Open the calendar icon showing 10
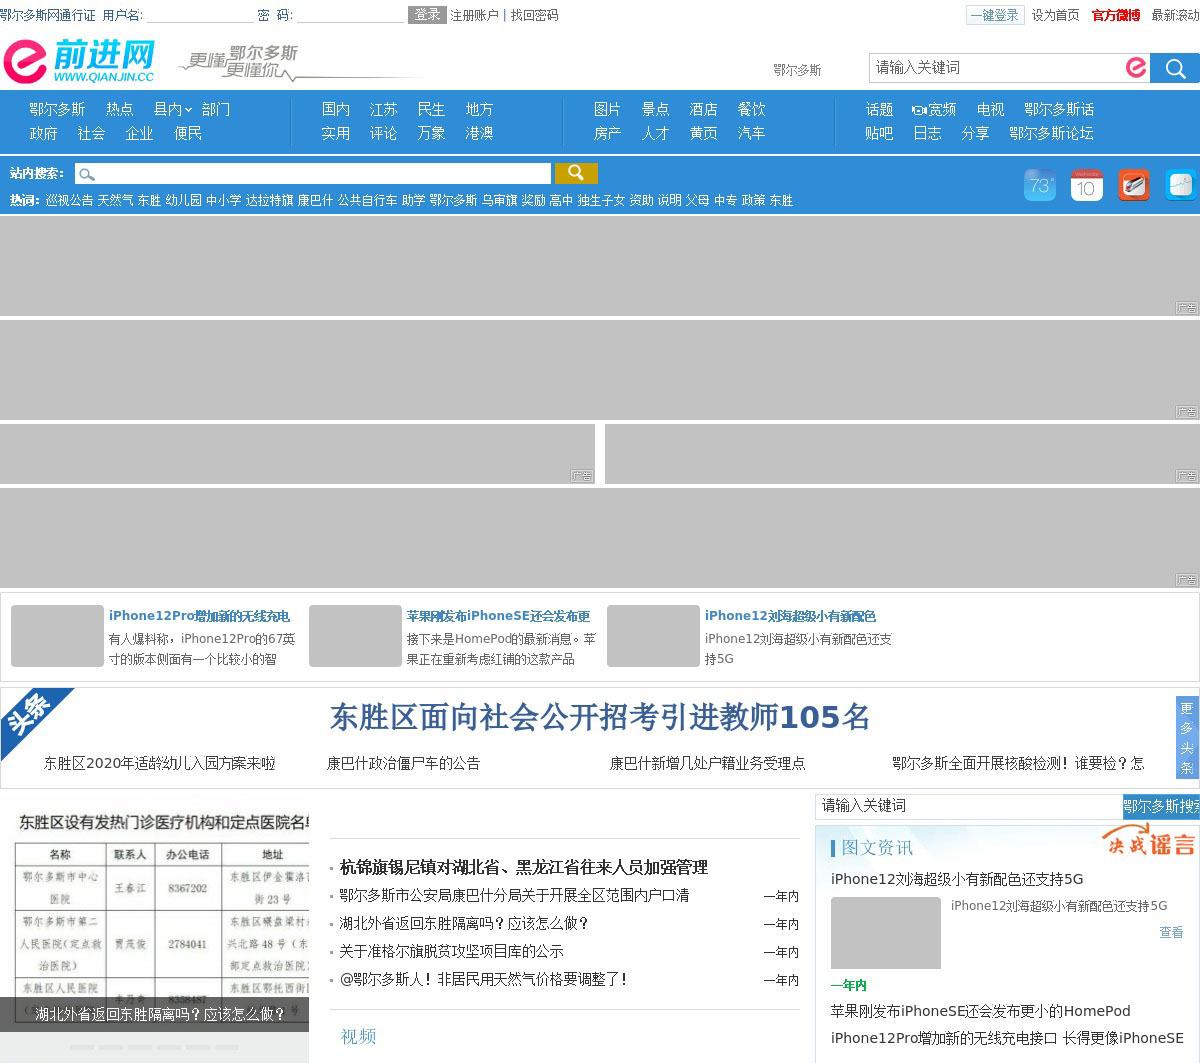Image resolution: width=1200 pixels, height=1063 pixels. [x=1086, y=185]
